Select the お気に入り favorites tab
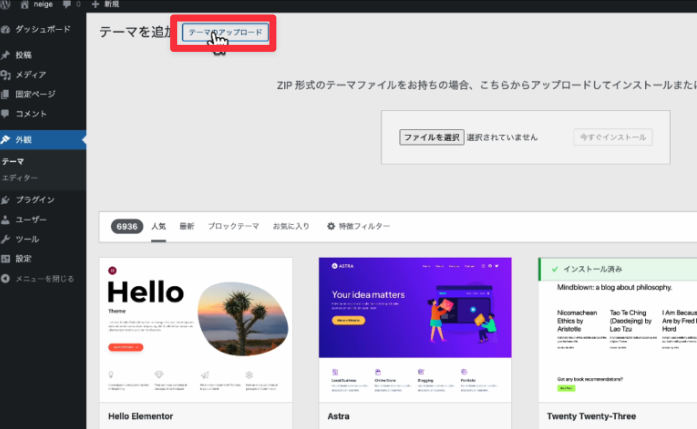697x429 pixels. tap(291, 227)
